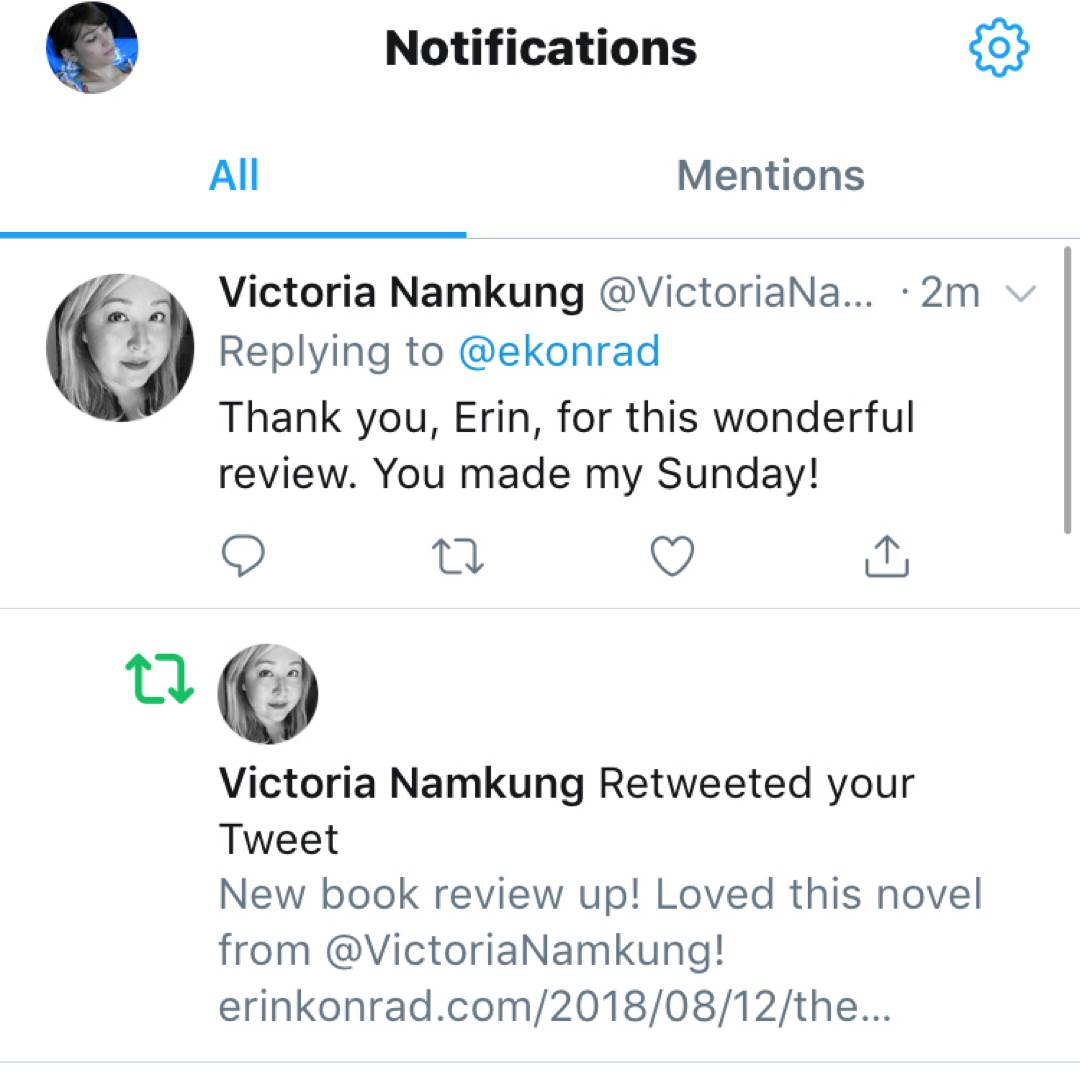This screenshot has width=1080, height=1080.
Task: Tap the reply speech bubble icon
Action: click(x=242, y=557)
